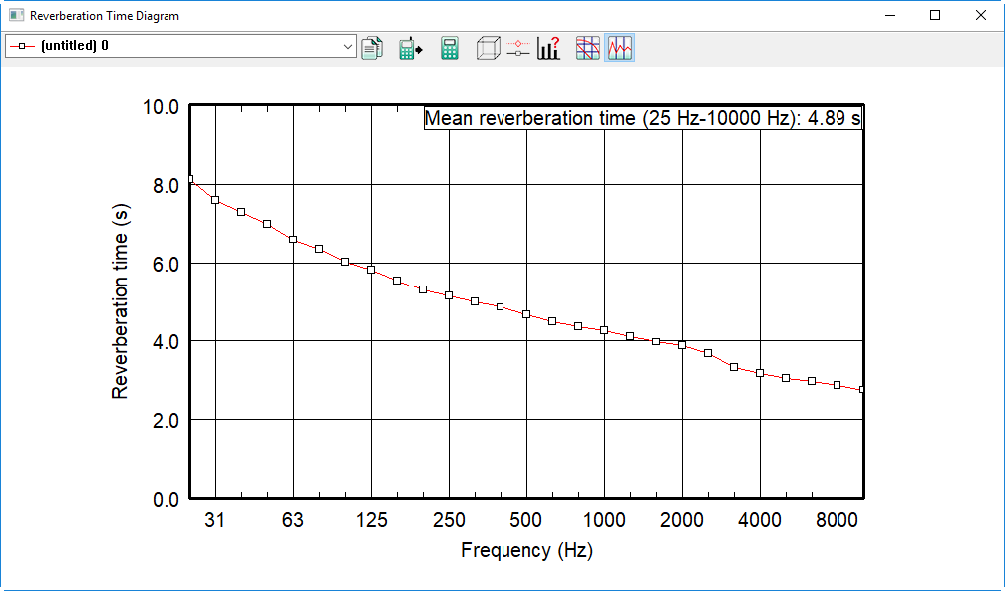Toggle the active red line graph view button

tap(620, 48)
